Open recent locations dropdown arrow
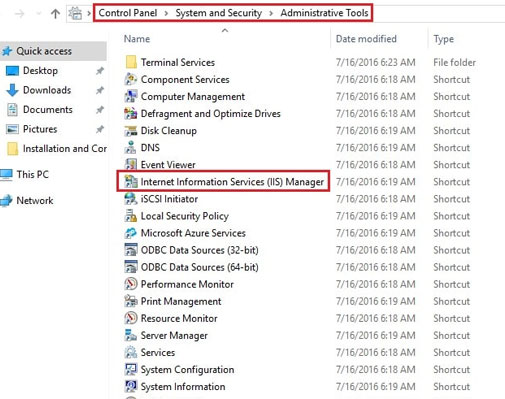The height and width of the screenshot is (399, 505). tap(39, 14)
